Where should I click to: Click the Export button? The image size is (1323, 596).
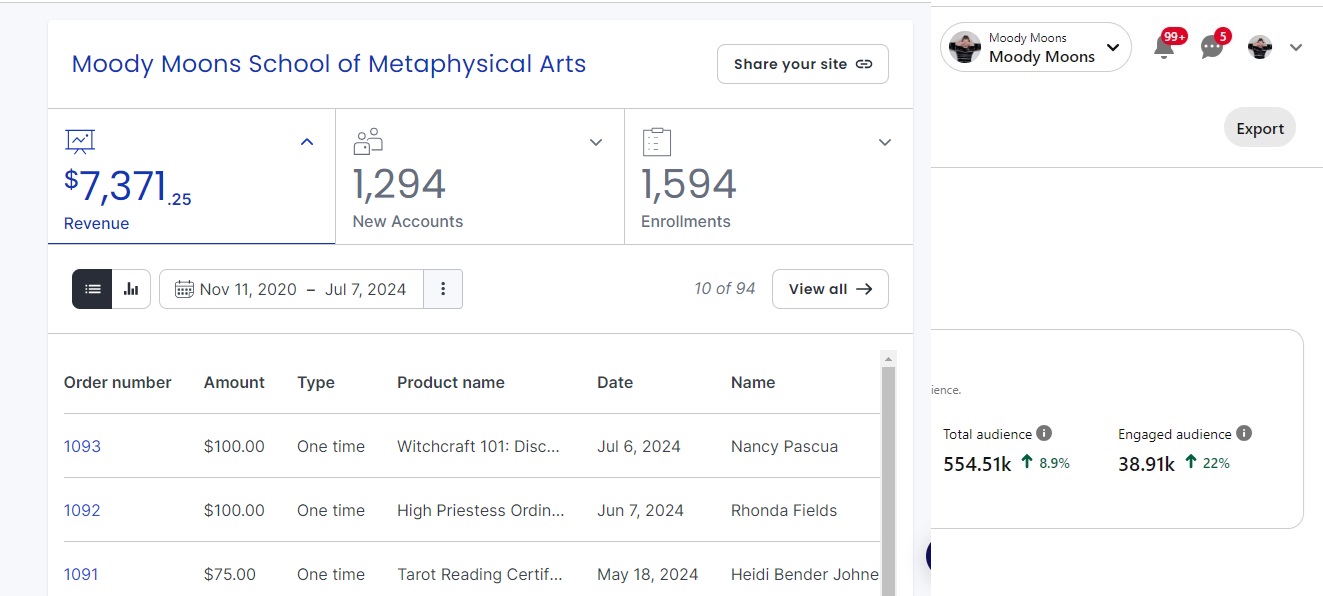[x=1260, y=128]
